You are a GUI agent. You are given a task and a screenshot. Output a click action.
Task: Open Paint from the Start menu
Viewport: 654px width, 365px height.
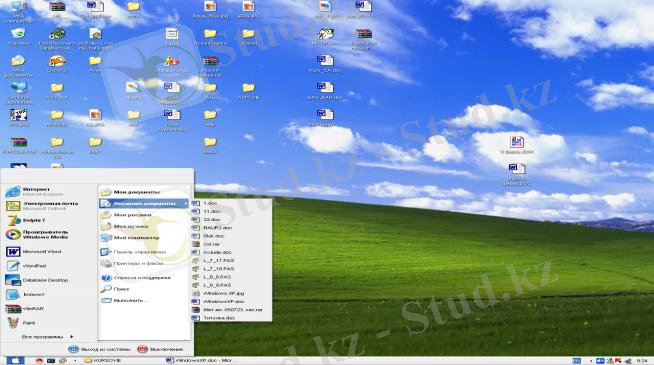pos(21,323)
